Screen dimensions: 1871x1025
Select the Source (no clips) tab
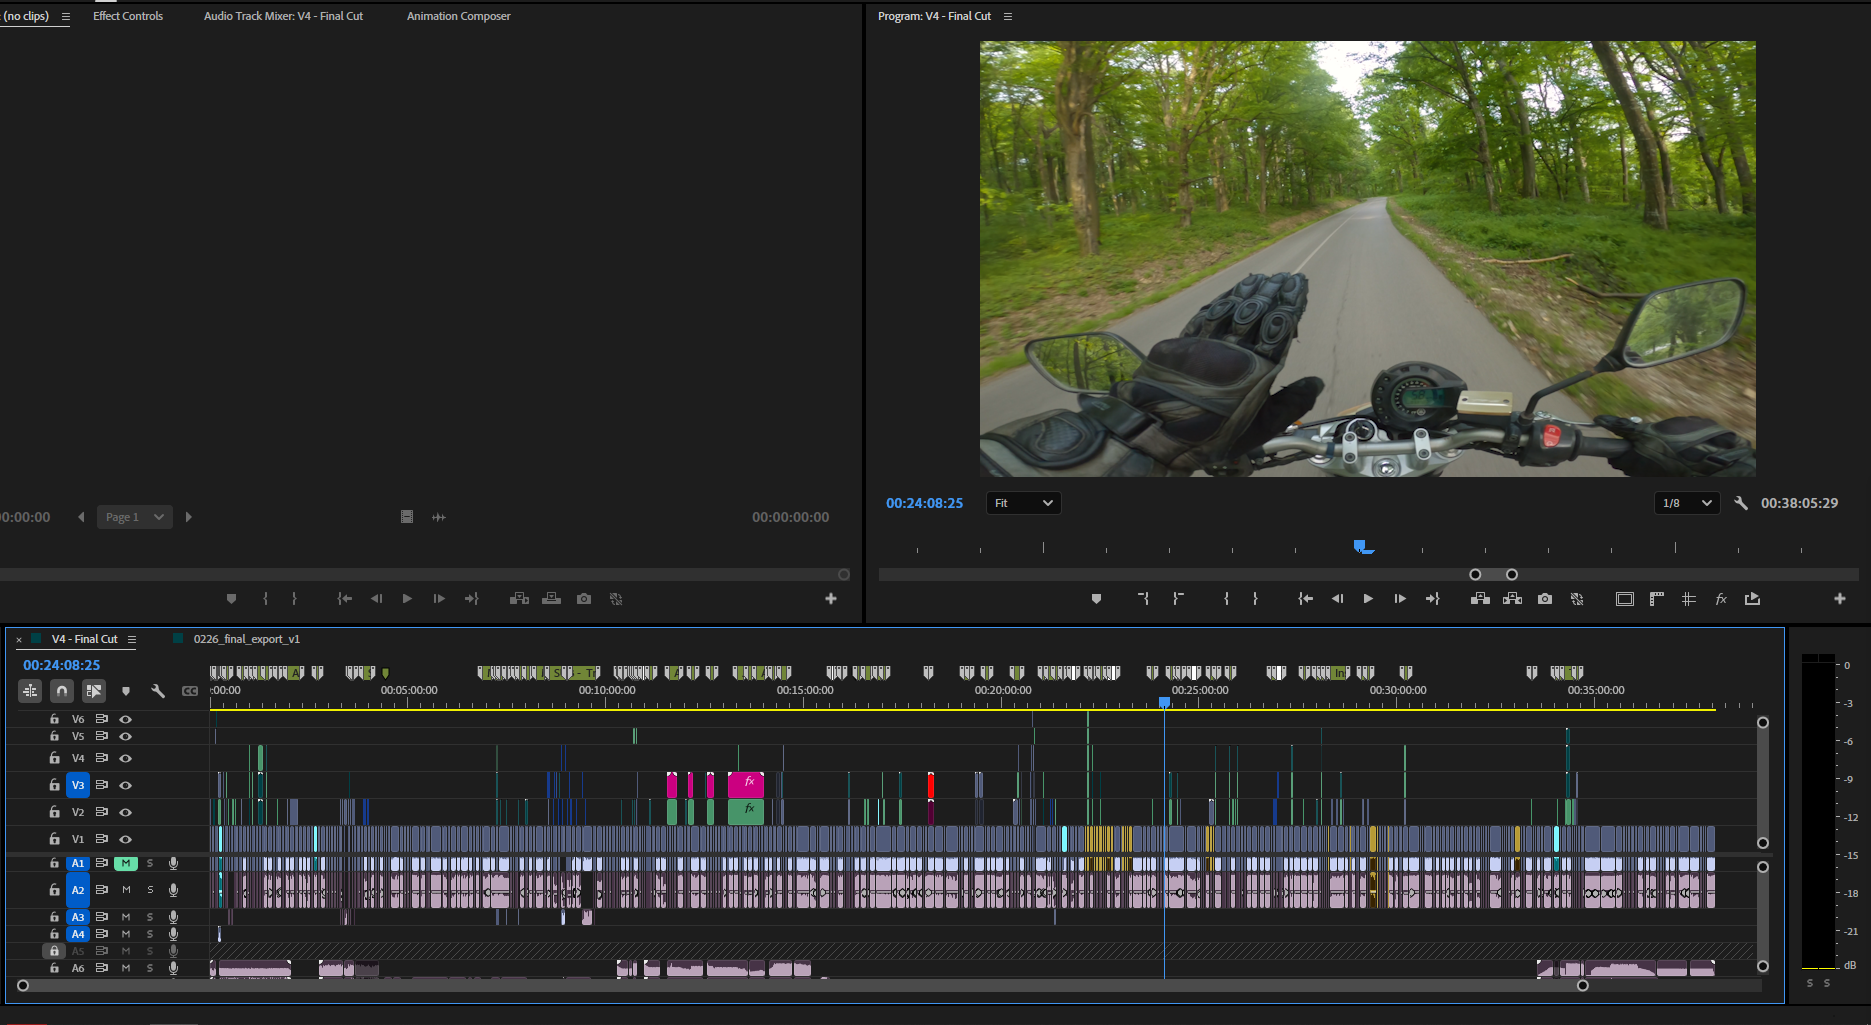[x=26, y=16]
